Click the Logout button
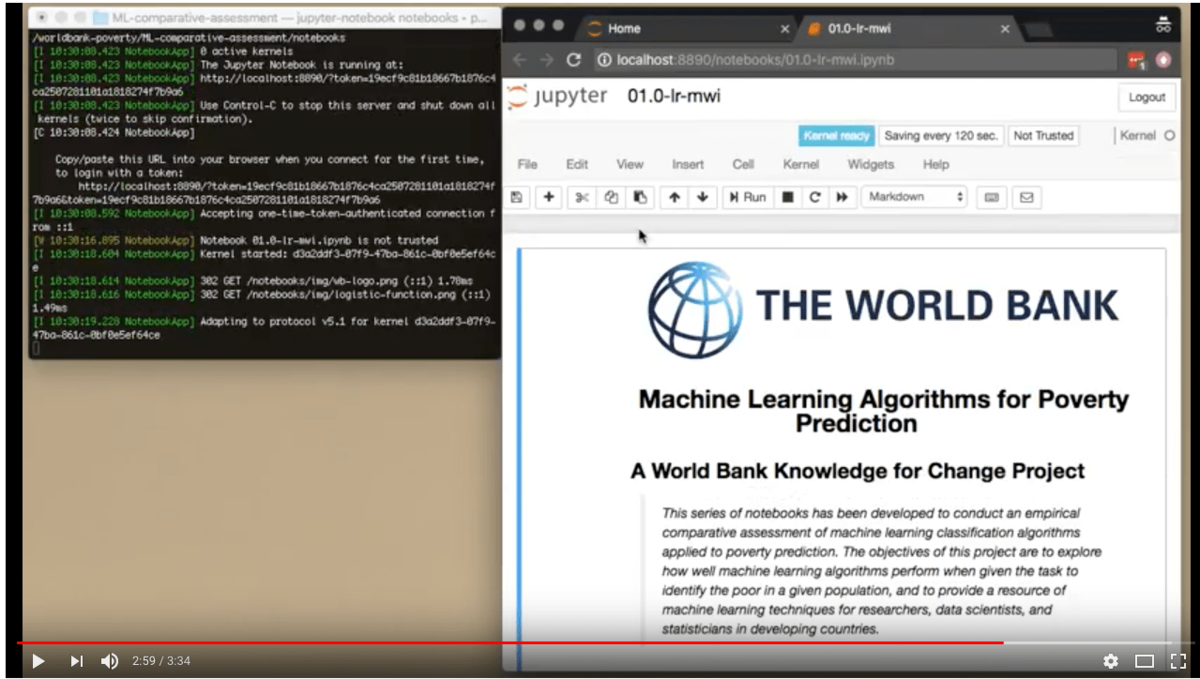The height and width of the screenshot is (679, 1200). point(1146,97)
